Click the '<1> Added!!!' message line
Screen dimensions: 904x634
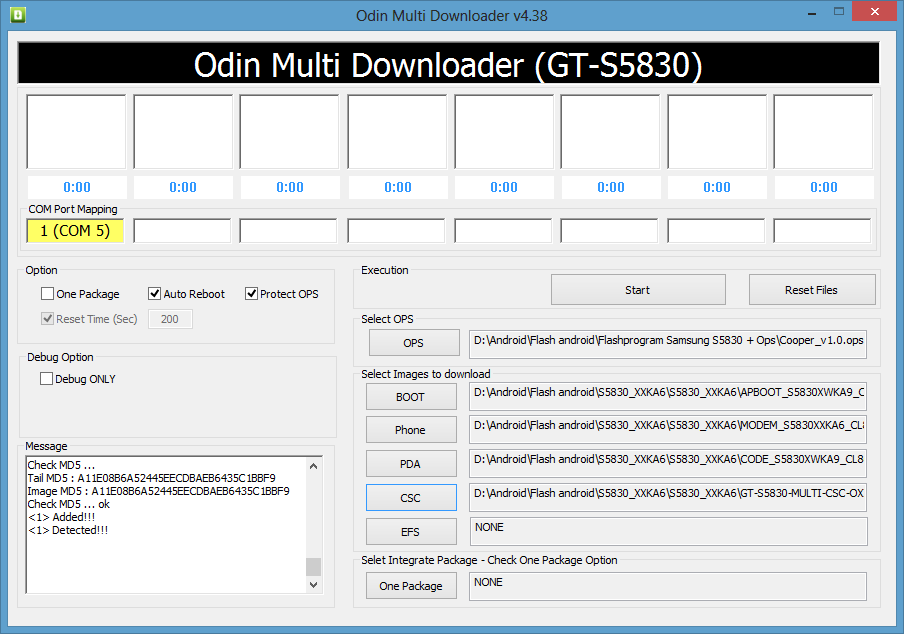pos(61,517)
